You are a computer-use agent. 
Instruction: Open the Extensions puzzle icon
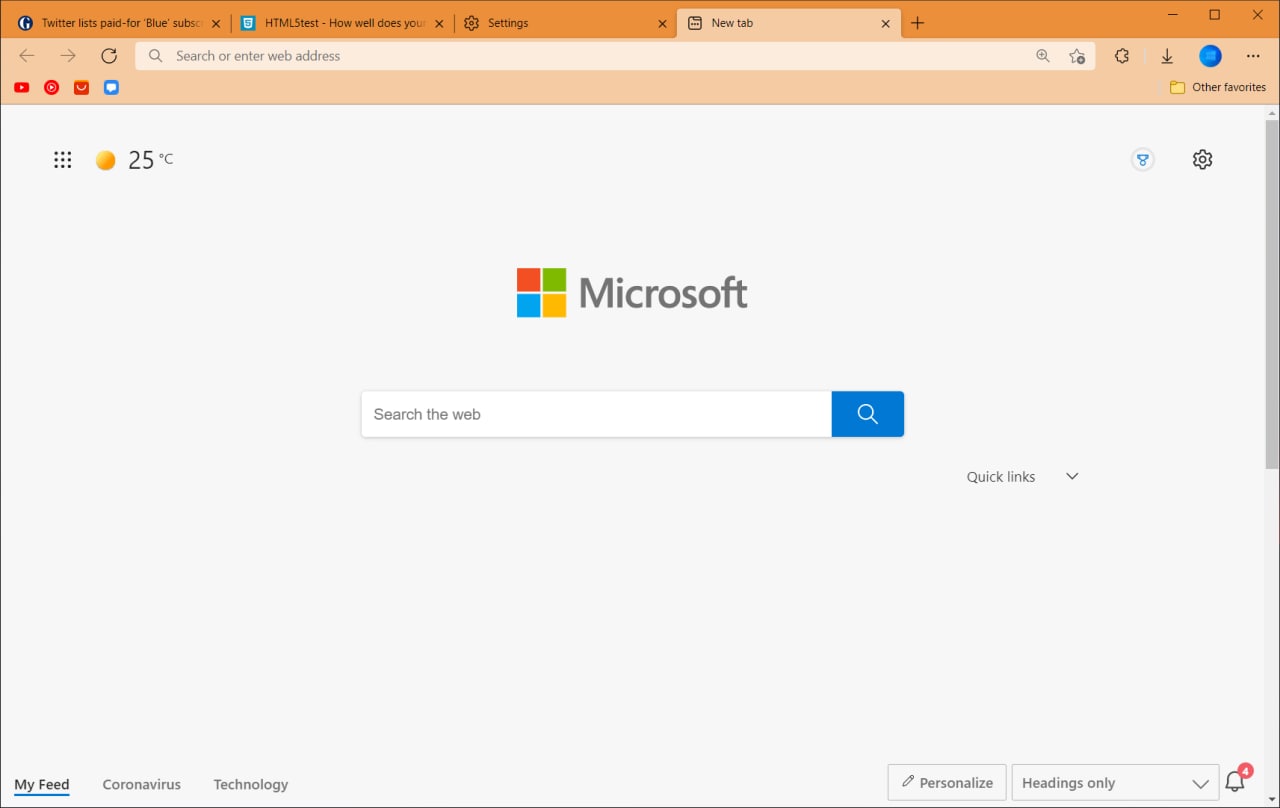click(x=1122, y=56)
